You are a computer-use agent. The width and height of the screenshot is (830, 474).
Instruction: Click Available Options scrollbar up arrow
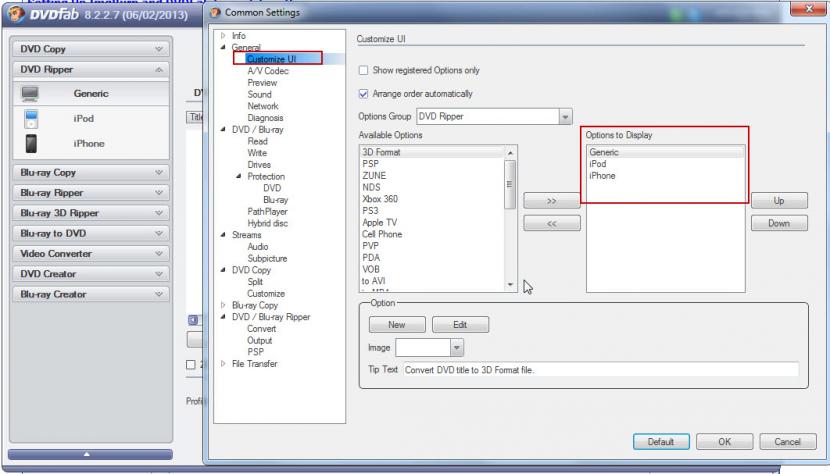click(510, 153)
